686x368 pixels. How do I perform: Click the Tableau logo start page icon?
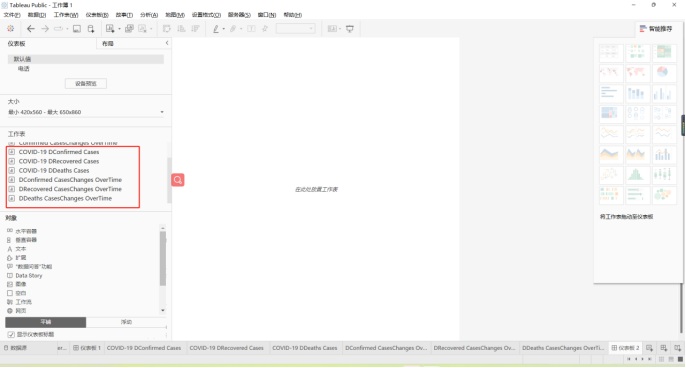click(x=10, y=29)
